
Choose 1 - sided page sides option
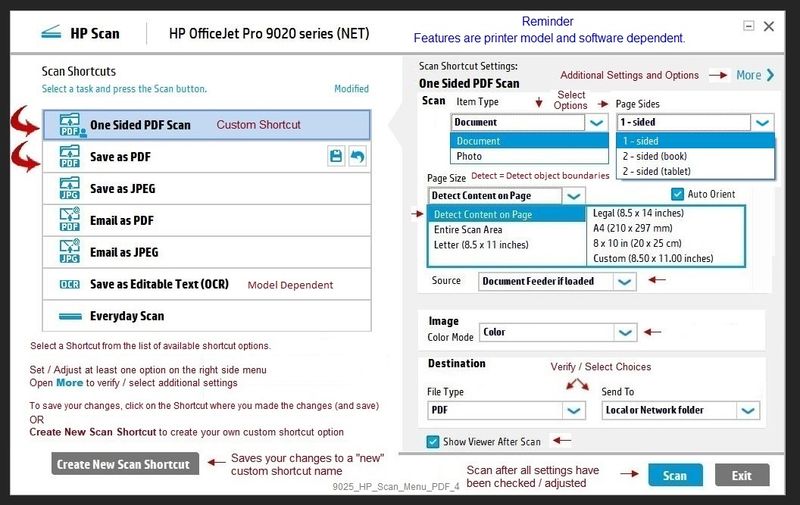click(695, 141)
